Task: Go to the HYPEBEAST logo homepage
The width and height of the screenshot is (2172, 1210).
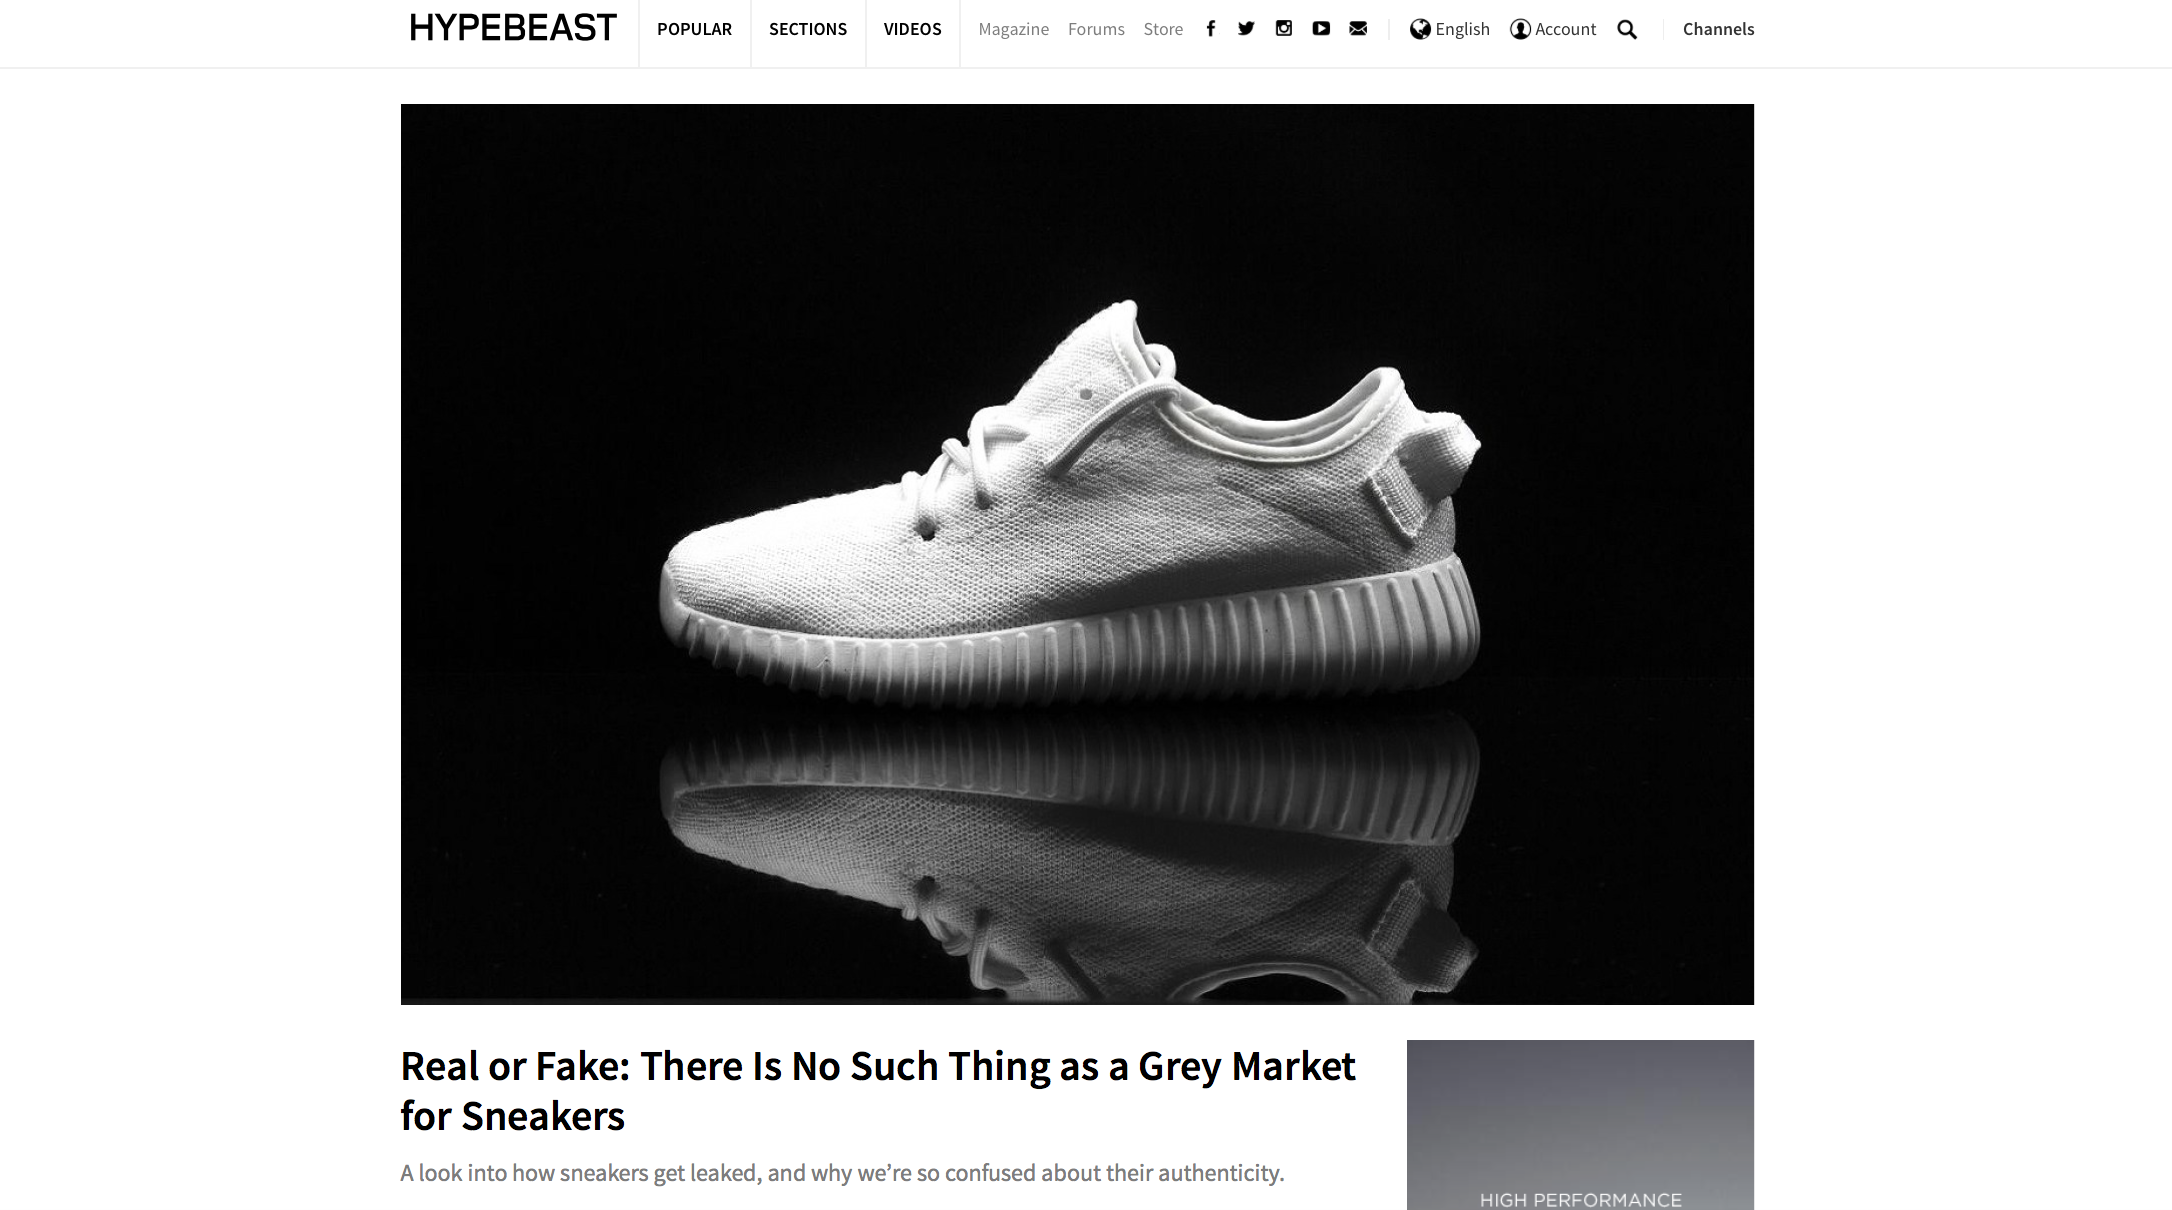Action: tap(513, 28)
